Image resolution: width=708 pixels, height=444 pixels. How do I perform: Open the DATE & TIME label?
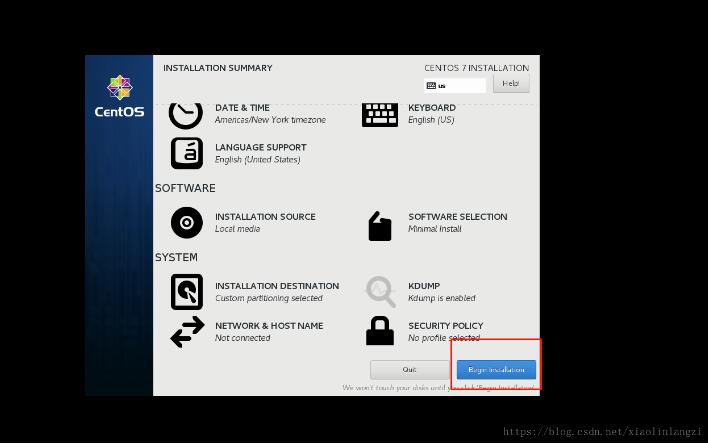click(242, 108)
